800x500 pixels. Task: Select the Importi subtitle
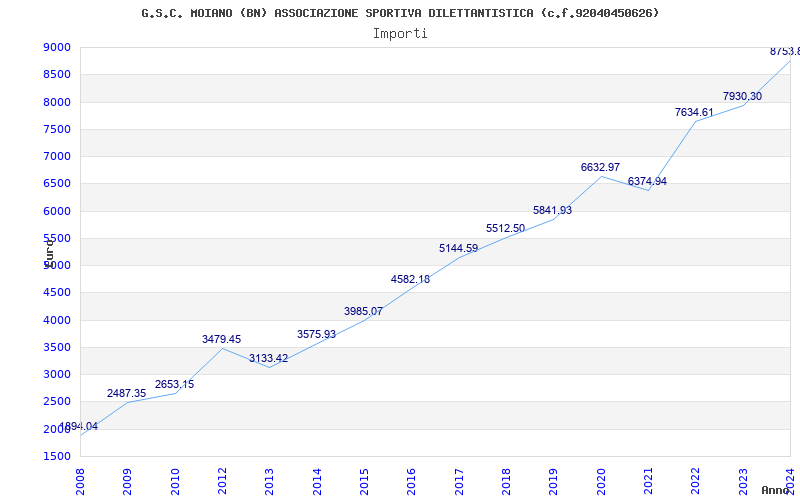coord(400,34)
